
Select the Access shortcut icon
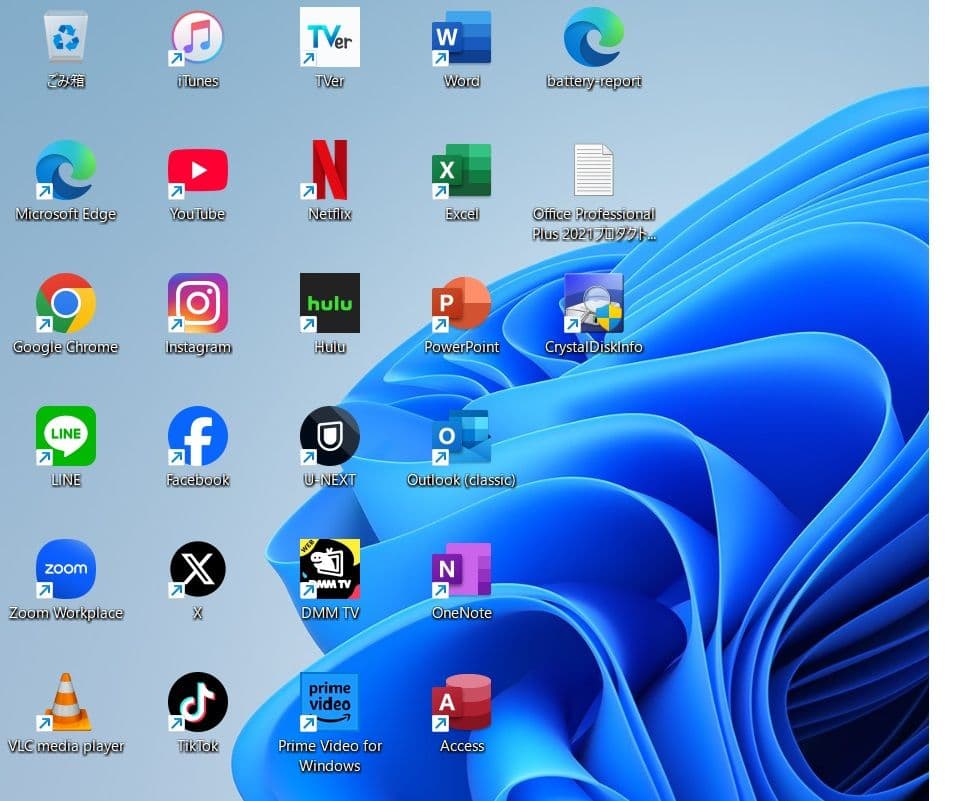click(x=462, y=703)
